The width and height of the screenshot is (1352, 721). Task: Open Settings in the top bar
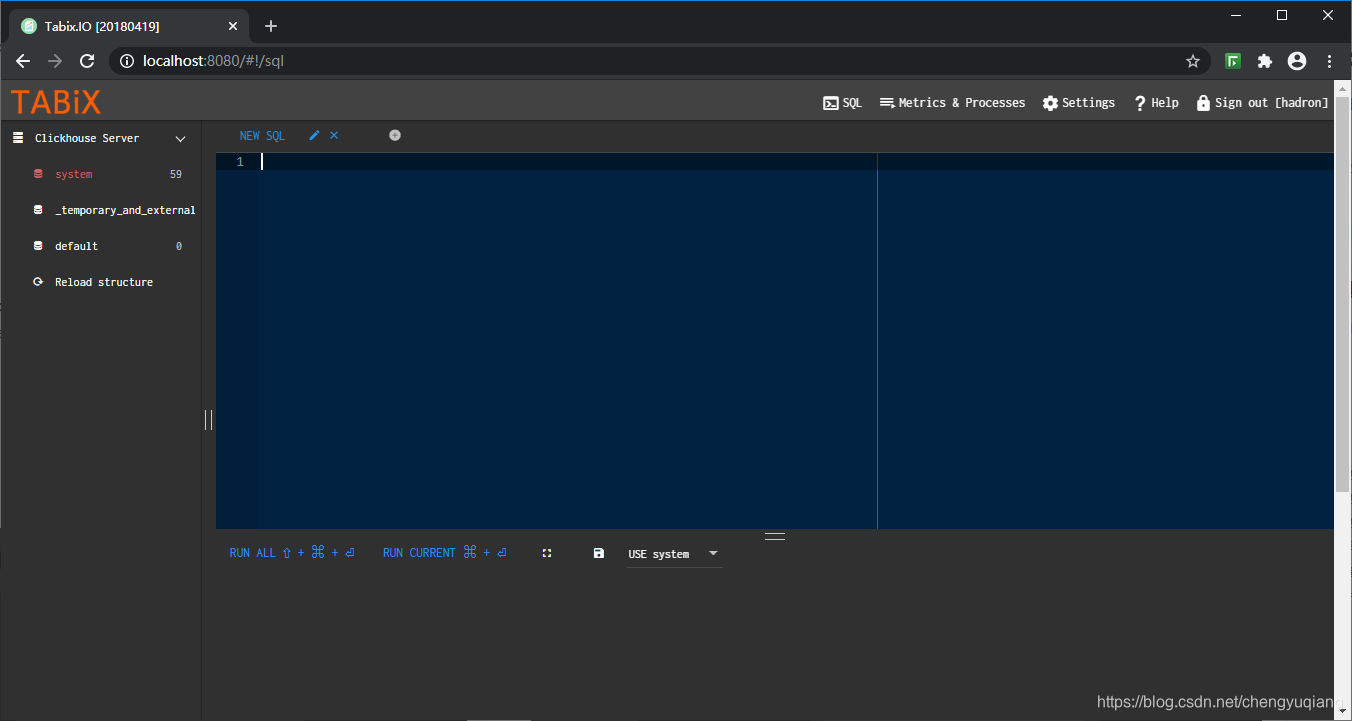click(1078, 103)
